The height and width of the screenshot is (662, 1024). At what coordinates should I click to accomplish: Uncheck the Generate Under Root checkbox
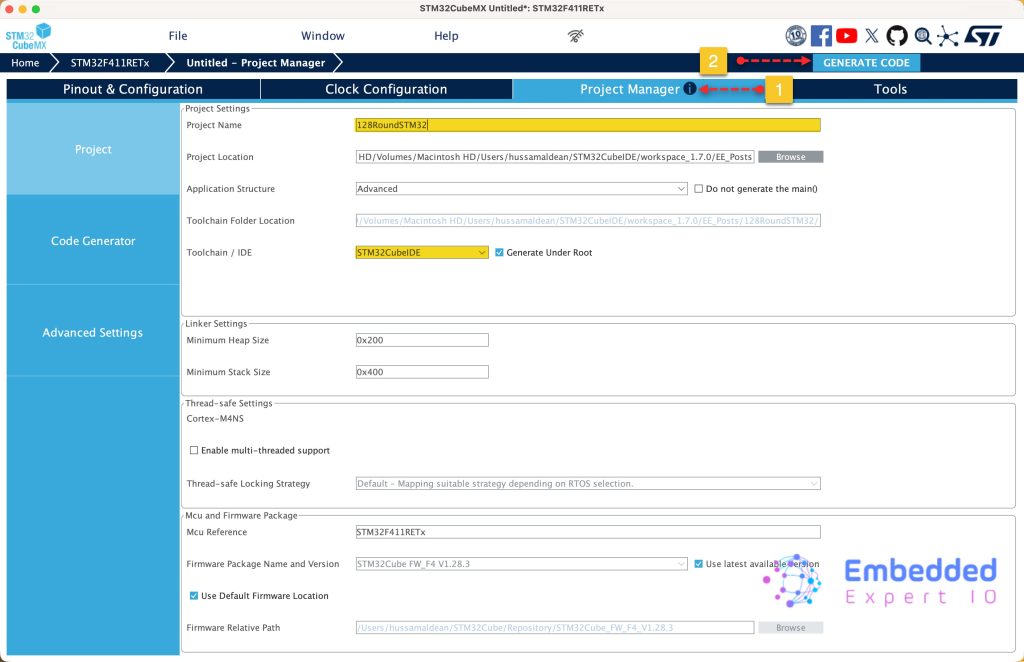pos(500,253)
